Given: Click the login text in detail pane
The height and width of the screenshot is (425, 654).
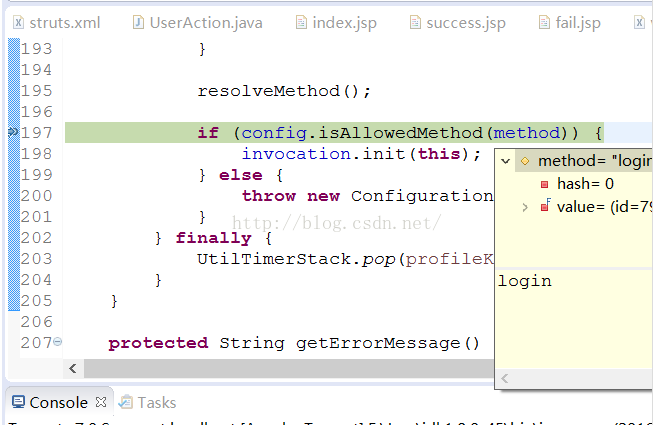Looking at the screenshot, I should pos(525,282).
